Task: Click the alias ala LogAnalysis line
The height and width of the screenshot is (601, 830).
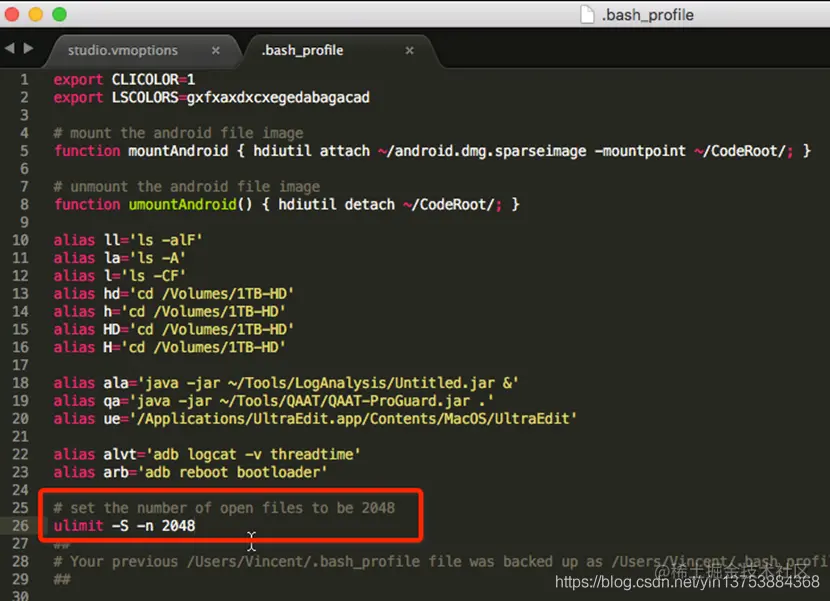Action: click(286, 383)
